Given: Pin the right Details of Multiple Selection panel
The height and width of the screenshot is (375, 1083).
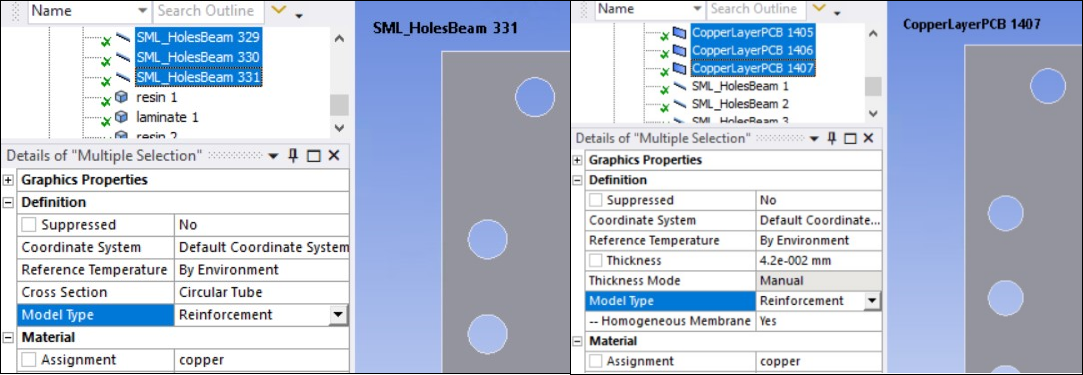Looking at the screenshot, I should coord(832,139).
